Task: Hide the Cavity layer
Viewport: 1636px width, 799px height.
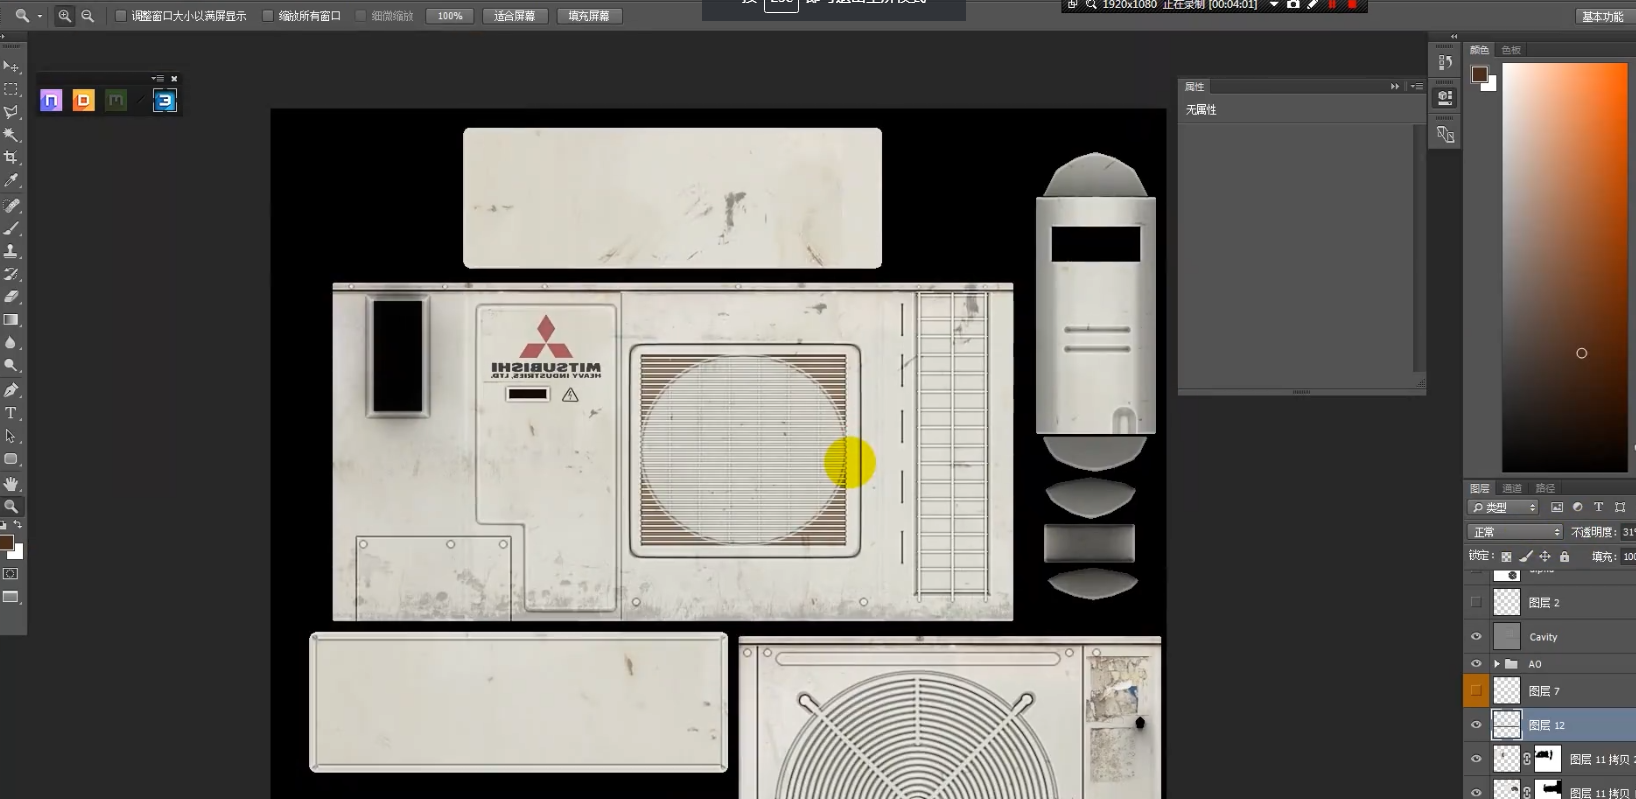Action: tap(1476, 636)
